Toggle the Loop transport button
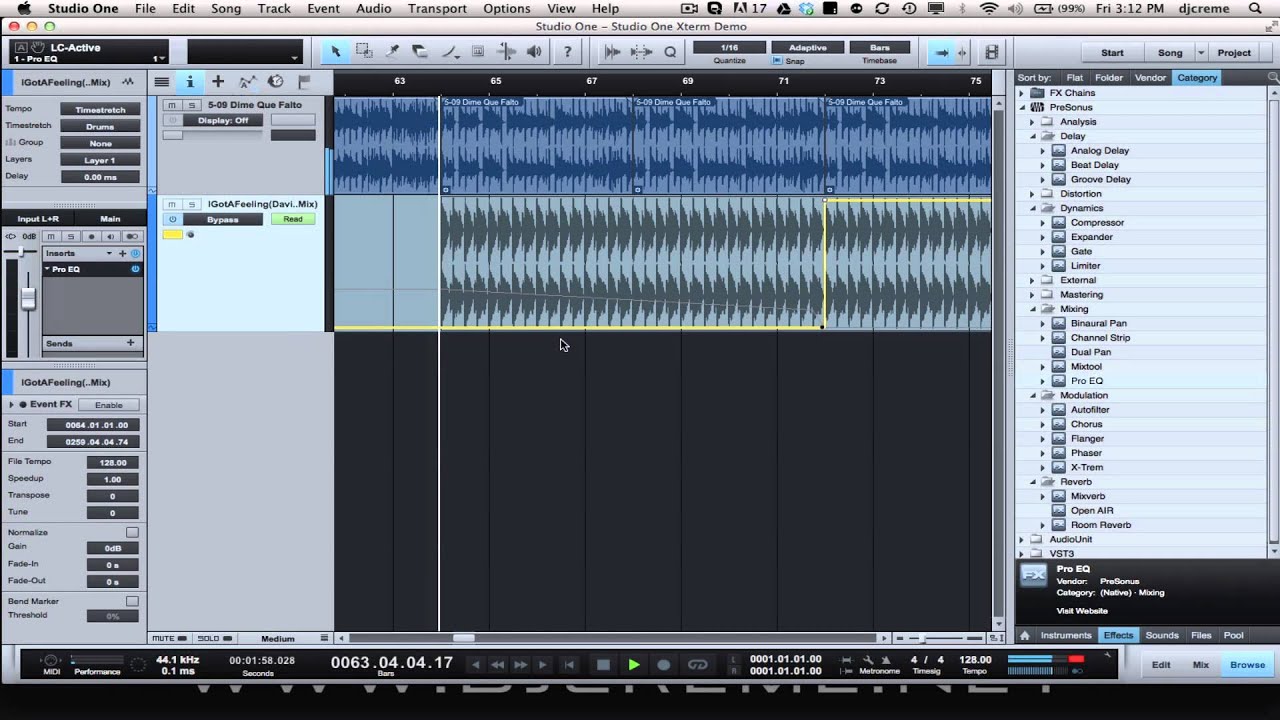Image resolution: width=1280 pixels, height=720 pixels. pos(698,664)
